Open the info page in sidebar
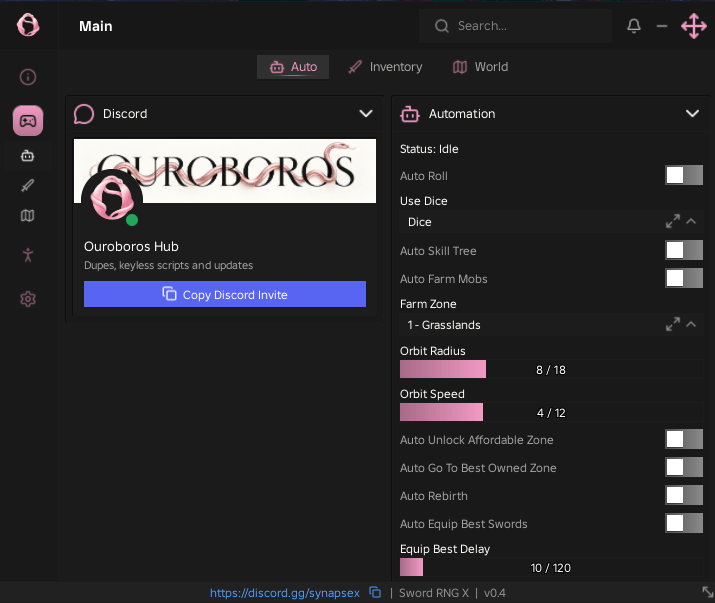This screenshot has width=715, height=603. pyautogui.click(x=28, y=77)
